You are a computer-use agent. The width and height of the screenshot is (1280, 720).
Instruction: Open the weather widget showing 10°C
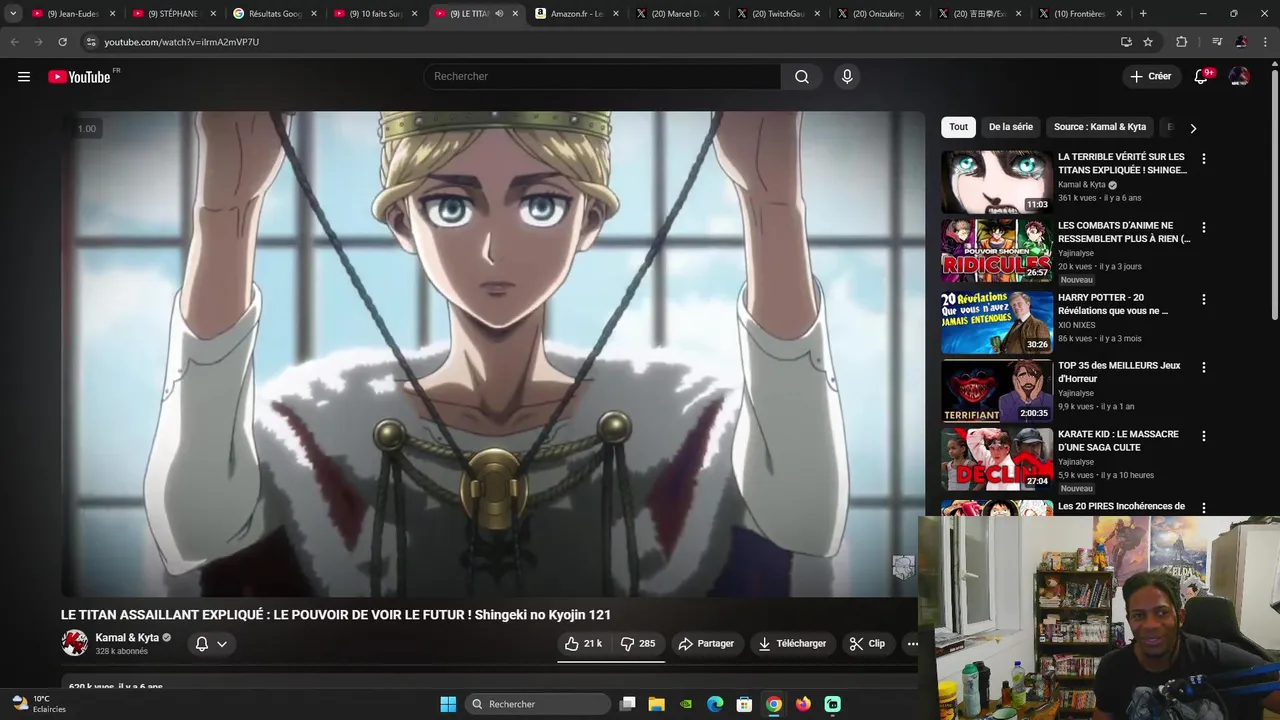point(38,704)
